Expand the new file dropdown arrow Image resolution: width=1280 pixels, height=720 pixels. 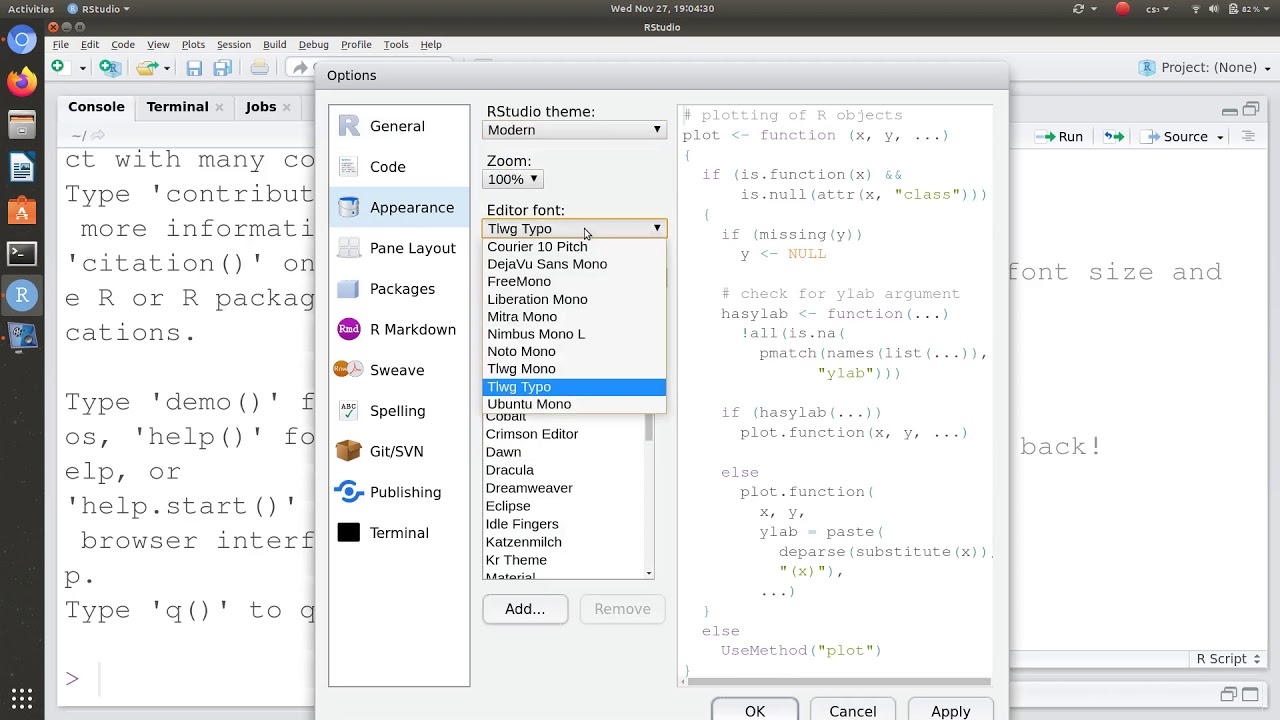(x=83, y=68)
